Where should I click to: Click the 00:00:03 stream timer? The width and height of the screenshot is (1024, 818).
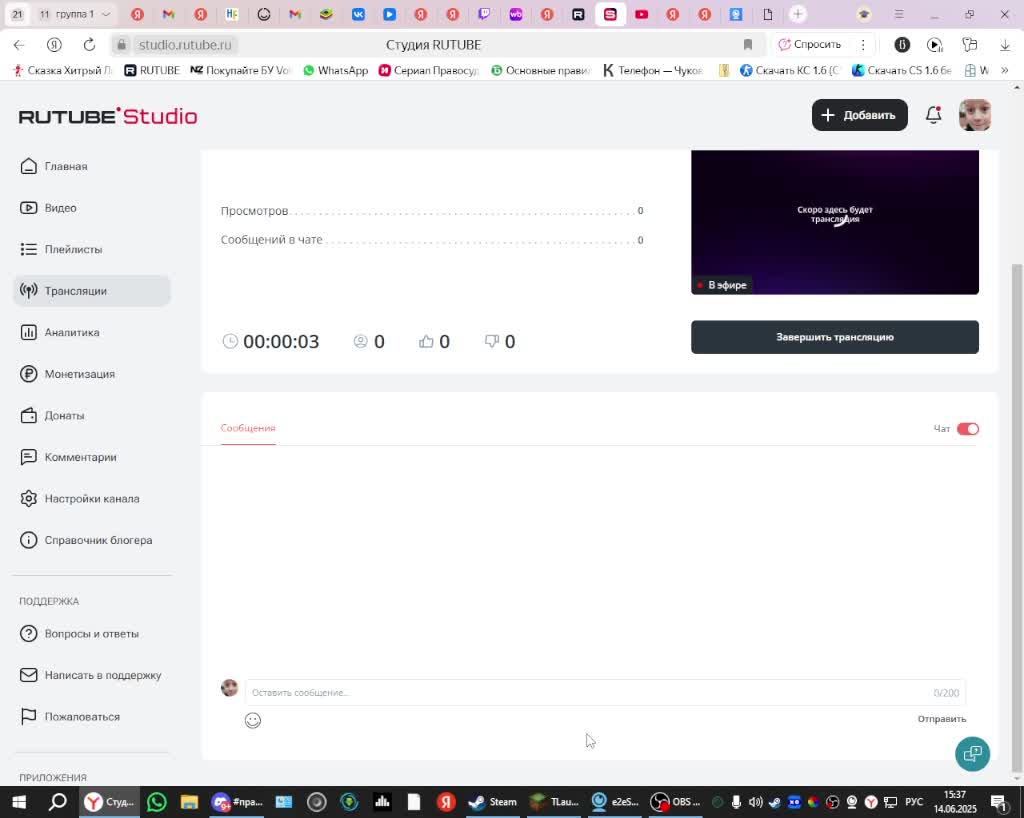pyautogui.click(x=281, y=341)
